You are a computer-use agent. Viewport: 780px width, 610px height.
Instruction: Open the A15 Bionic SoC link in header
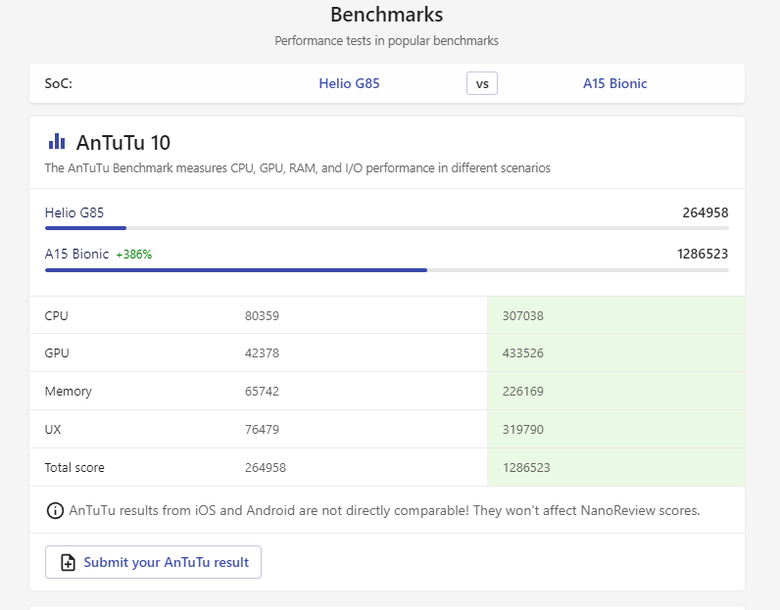615,83
